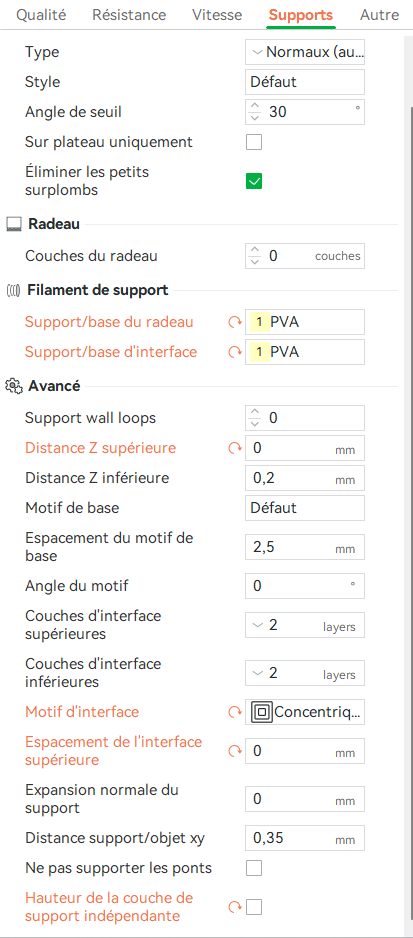This screenshot has height=938, width=413.
Task: Enable Ne pas supporter les ponts
Action: [254, 868]
